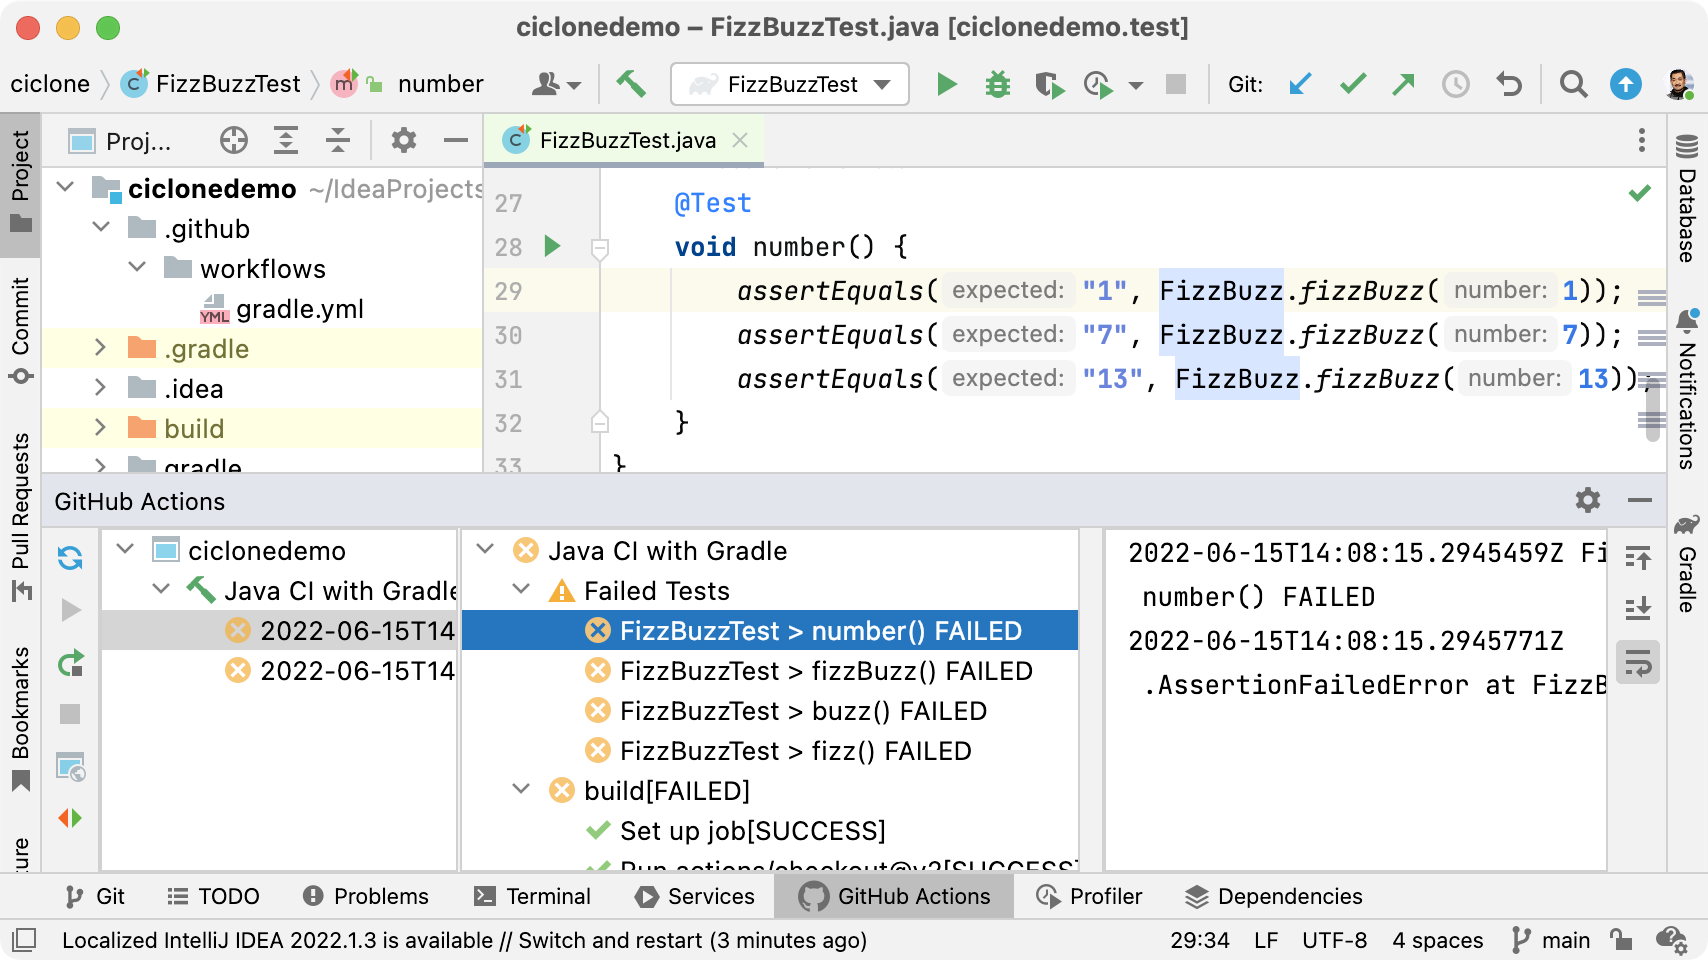1708x960 pixels.
Task: Expand all in the Project panel
Action: 286,140
